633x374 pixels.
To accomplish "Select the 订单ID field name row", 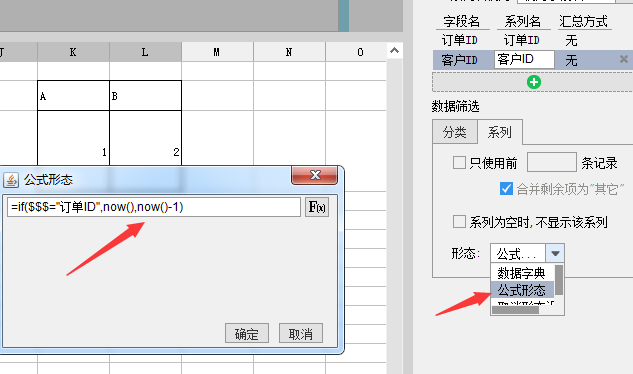I will (x=460, y=40).
